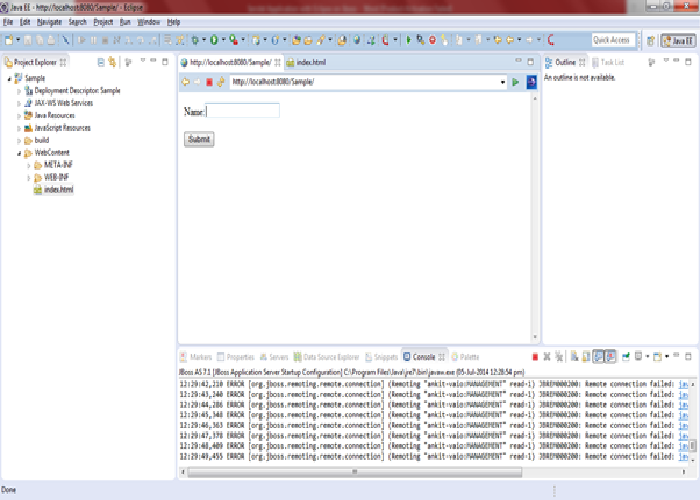The width and height of the screenshot is (700, 500).
Task: Click the Name text field
Action: pyautogui.click(x=242, y=111)
